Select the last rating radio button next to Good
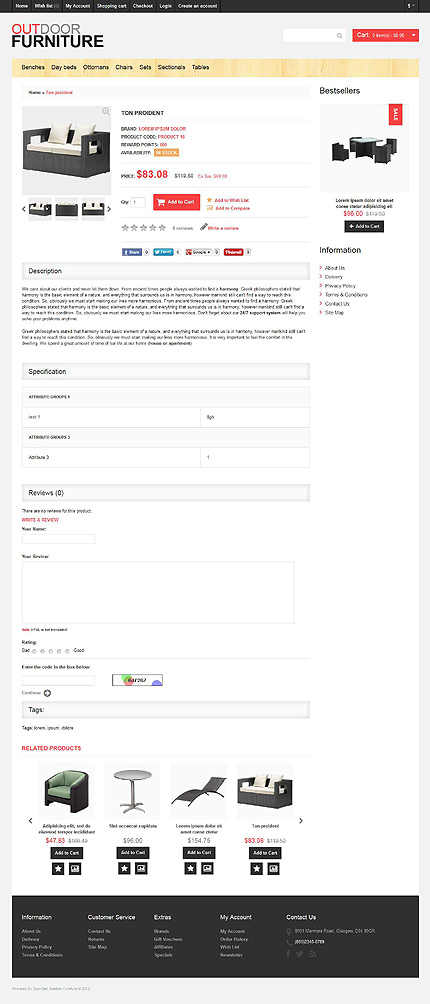The image size is (430, 1004). point(67,651)
